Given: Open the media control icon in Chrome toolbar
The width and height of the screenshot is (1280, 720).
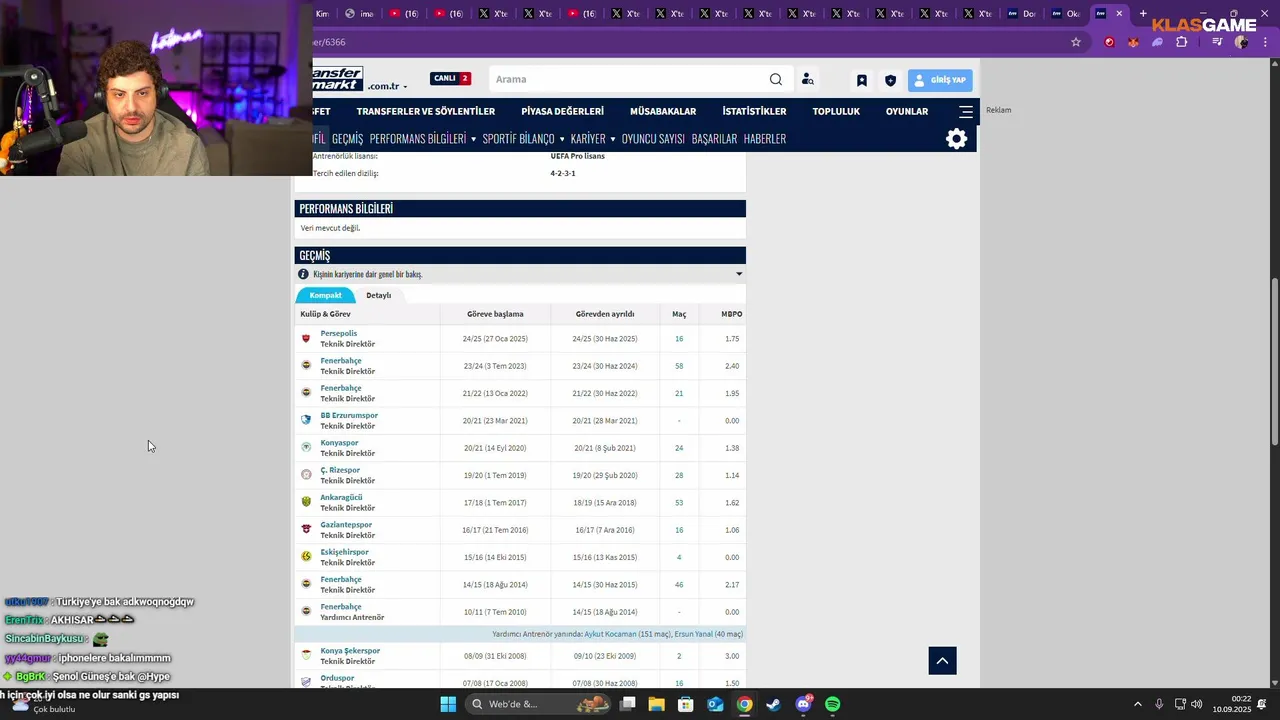Looking at the screenshot, I should pyautogui.click(x=1217, y=42).
